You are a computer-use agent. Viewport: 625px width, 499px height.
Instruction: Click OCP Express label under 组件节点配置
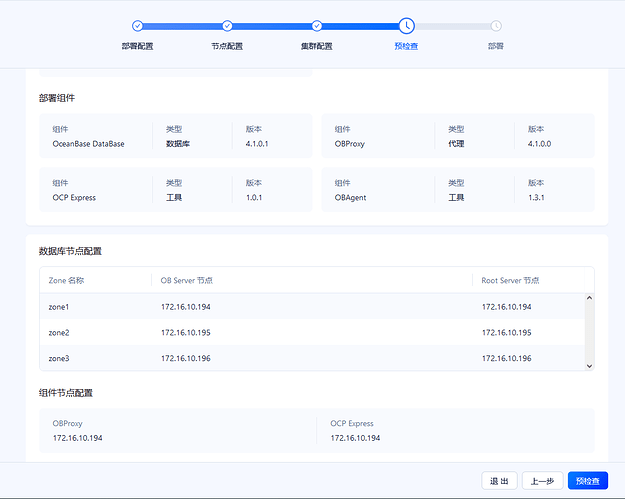[x=352, y=424]
